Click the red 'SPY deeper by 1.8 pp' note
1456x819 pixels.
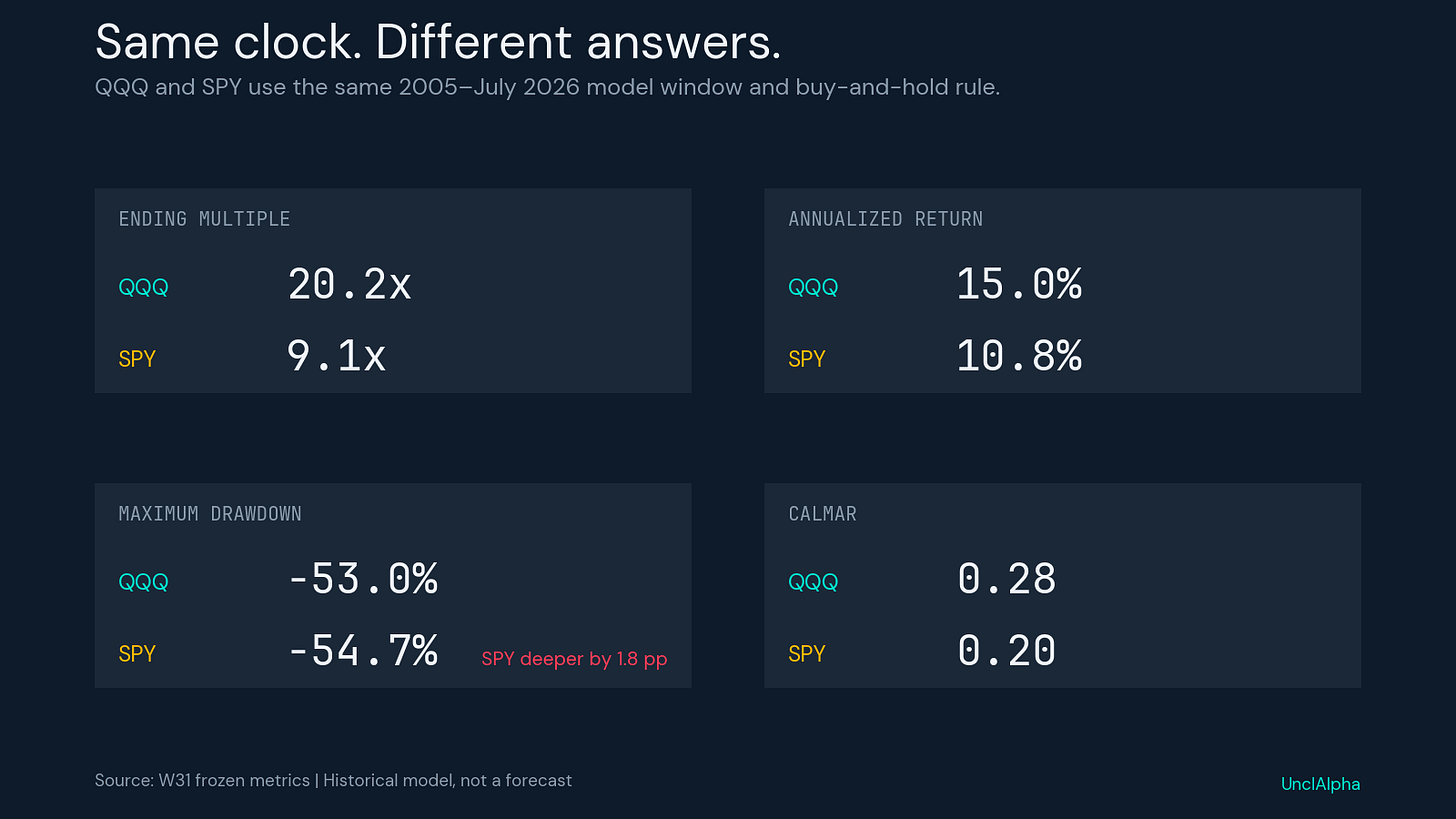point(574,659)
